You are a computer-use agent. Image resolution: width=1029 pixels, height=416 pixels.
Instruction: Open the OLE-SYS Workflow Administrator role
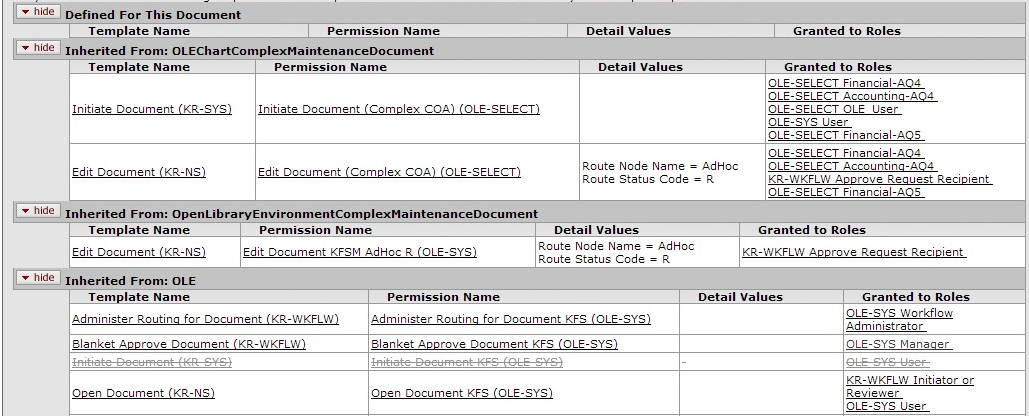tap(899, 320)
